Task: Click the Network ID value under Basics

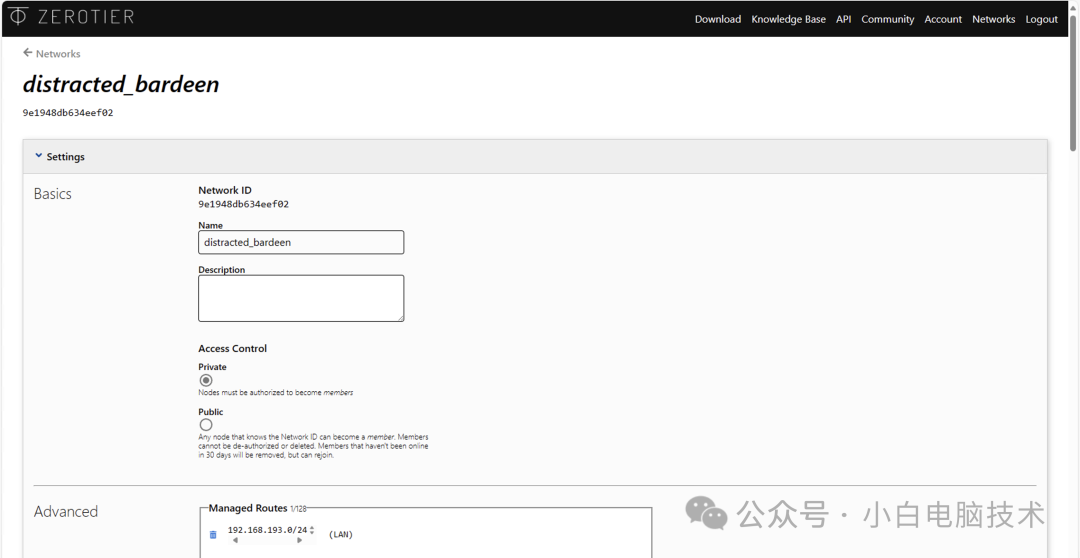Action: [243, 205]
